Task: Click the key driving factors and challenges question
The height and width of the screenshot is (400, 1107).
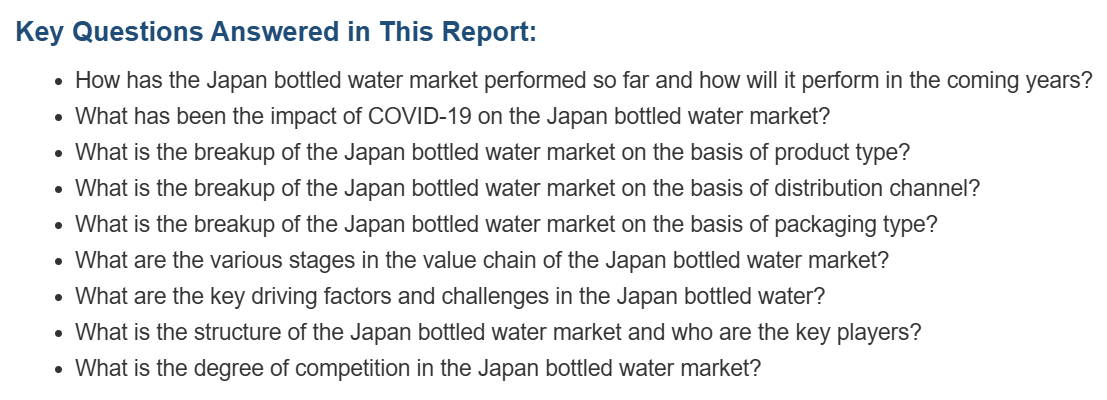Action: click(x=450, y=296)
